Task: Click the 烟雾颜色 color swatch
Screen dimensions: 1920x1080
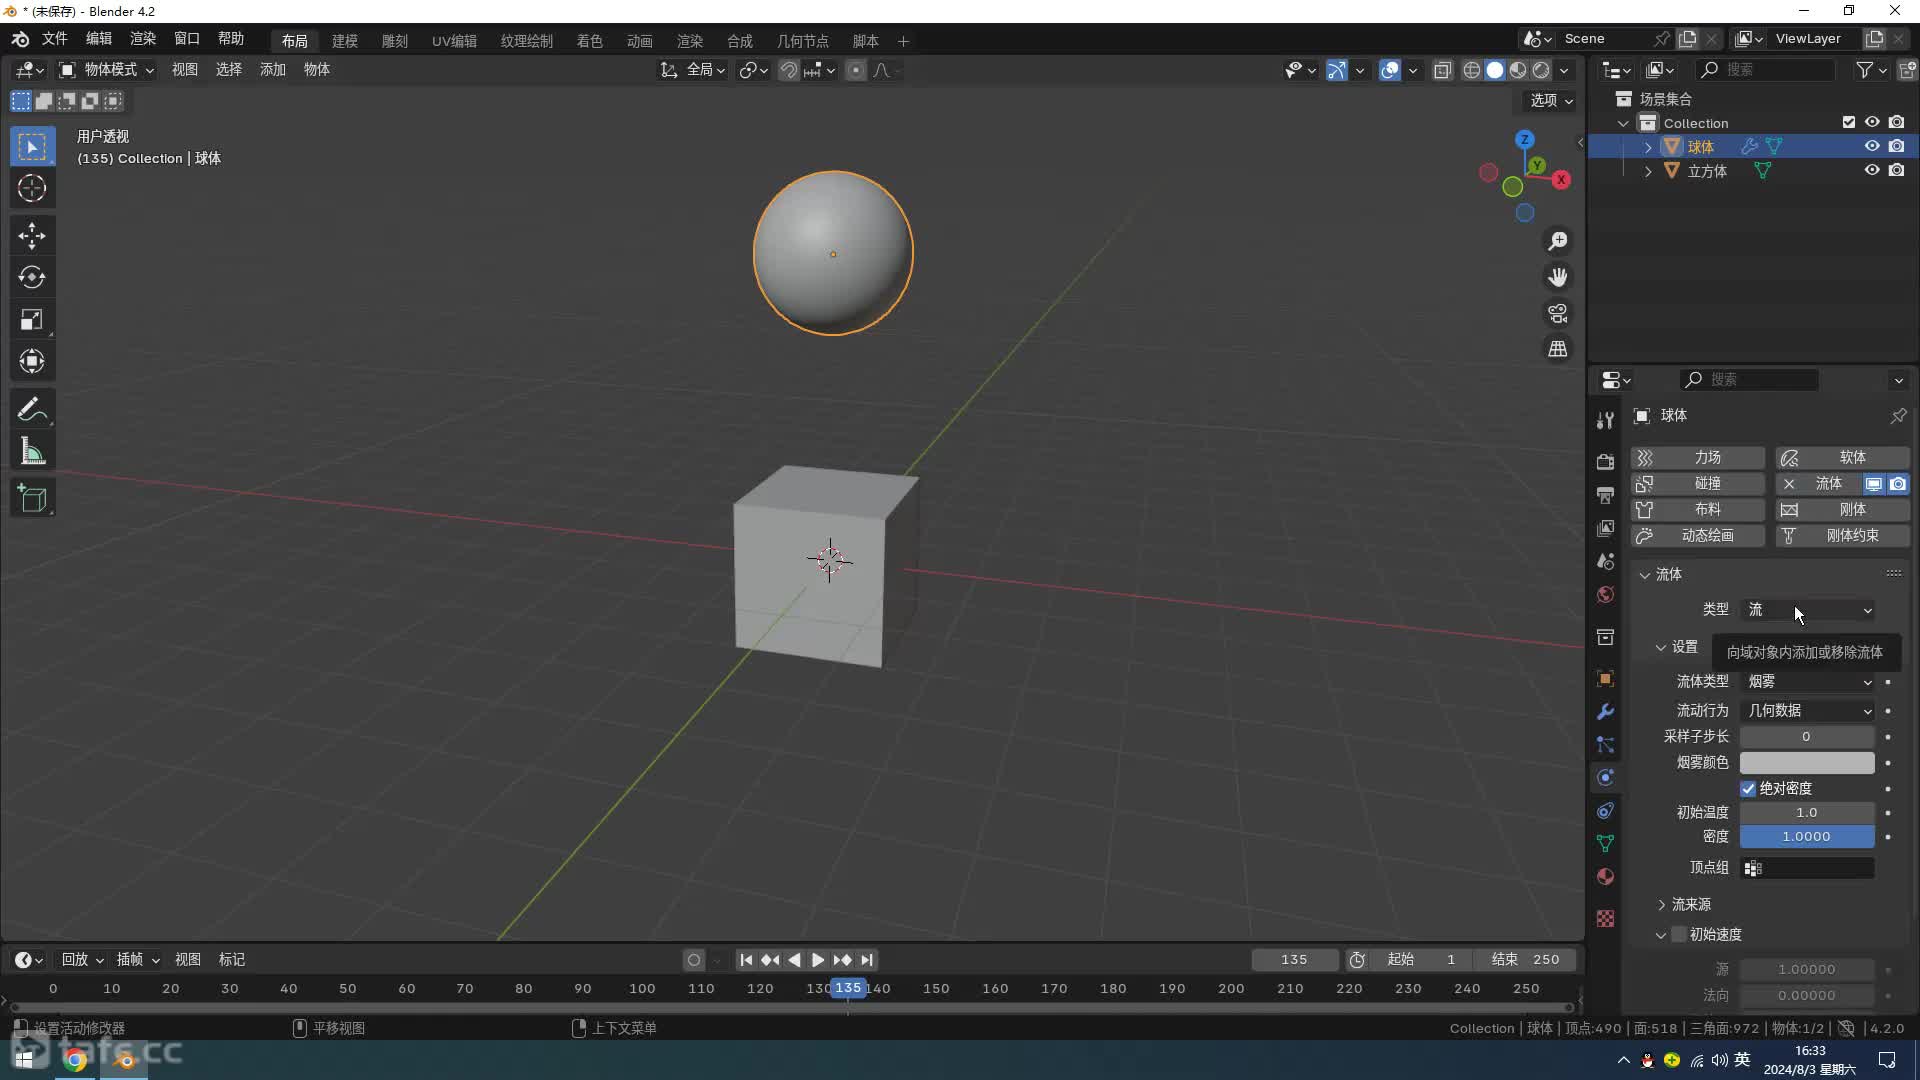Action: pos(1807,763)
